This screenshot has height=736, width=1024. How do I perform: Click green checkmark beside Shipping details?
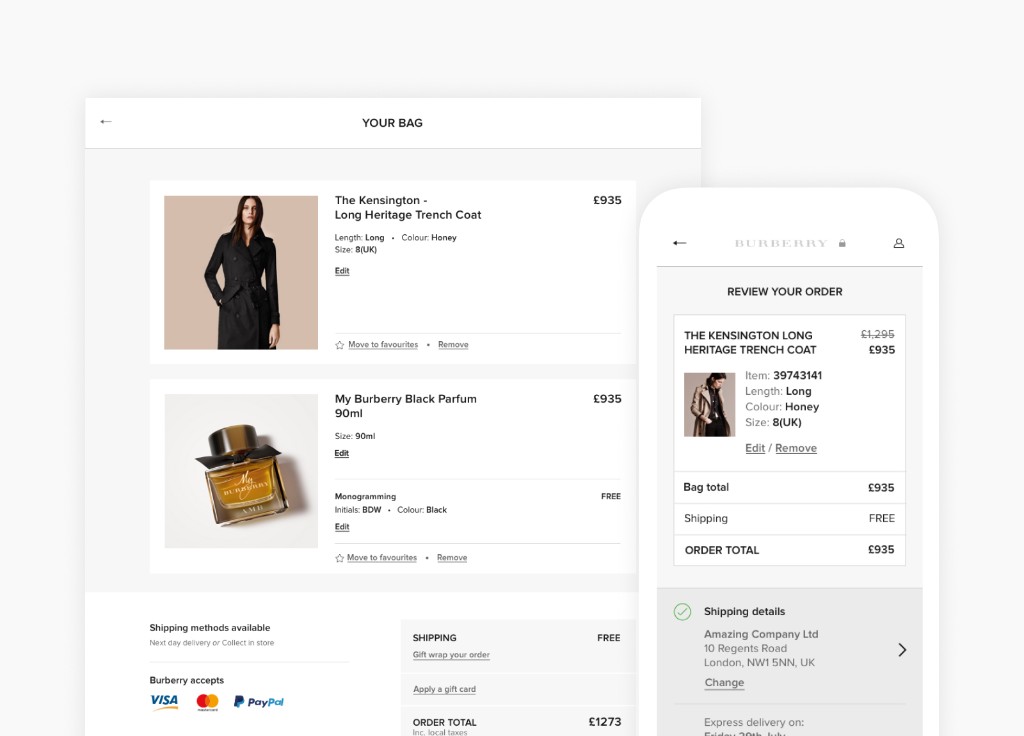(x=682, y=612)
